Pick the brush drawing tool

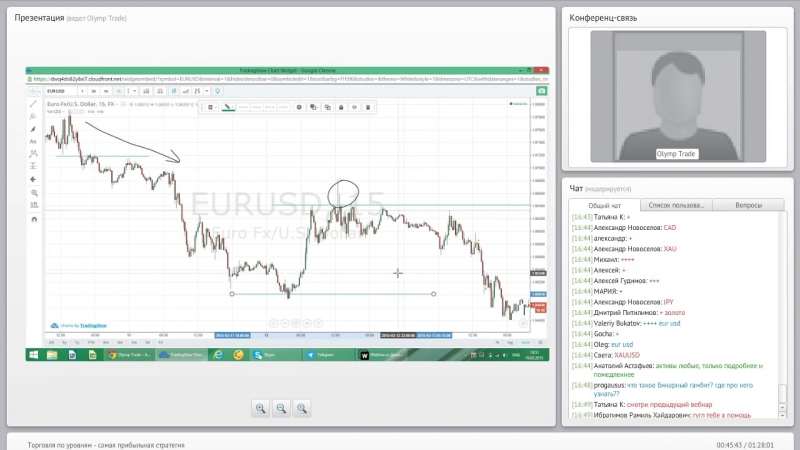tap(33, 128)
